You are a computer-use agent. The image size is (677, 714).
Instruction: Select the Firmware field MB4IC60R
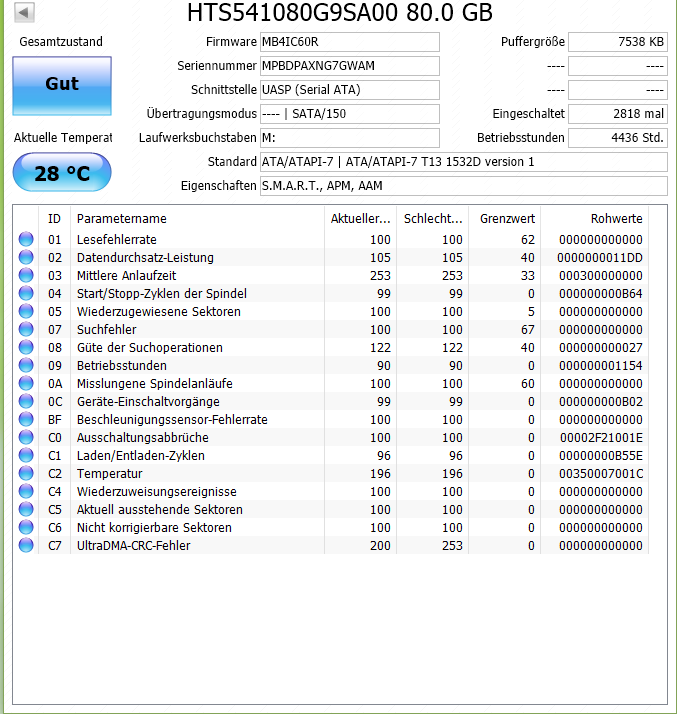[x=350, y=42]
